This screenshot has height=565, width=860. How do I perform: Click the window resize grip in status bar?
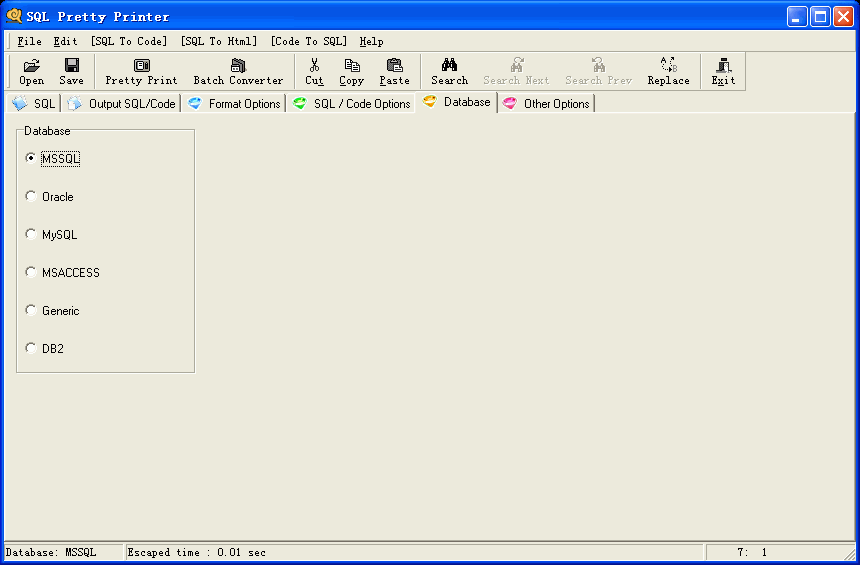850,553
